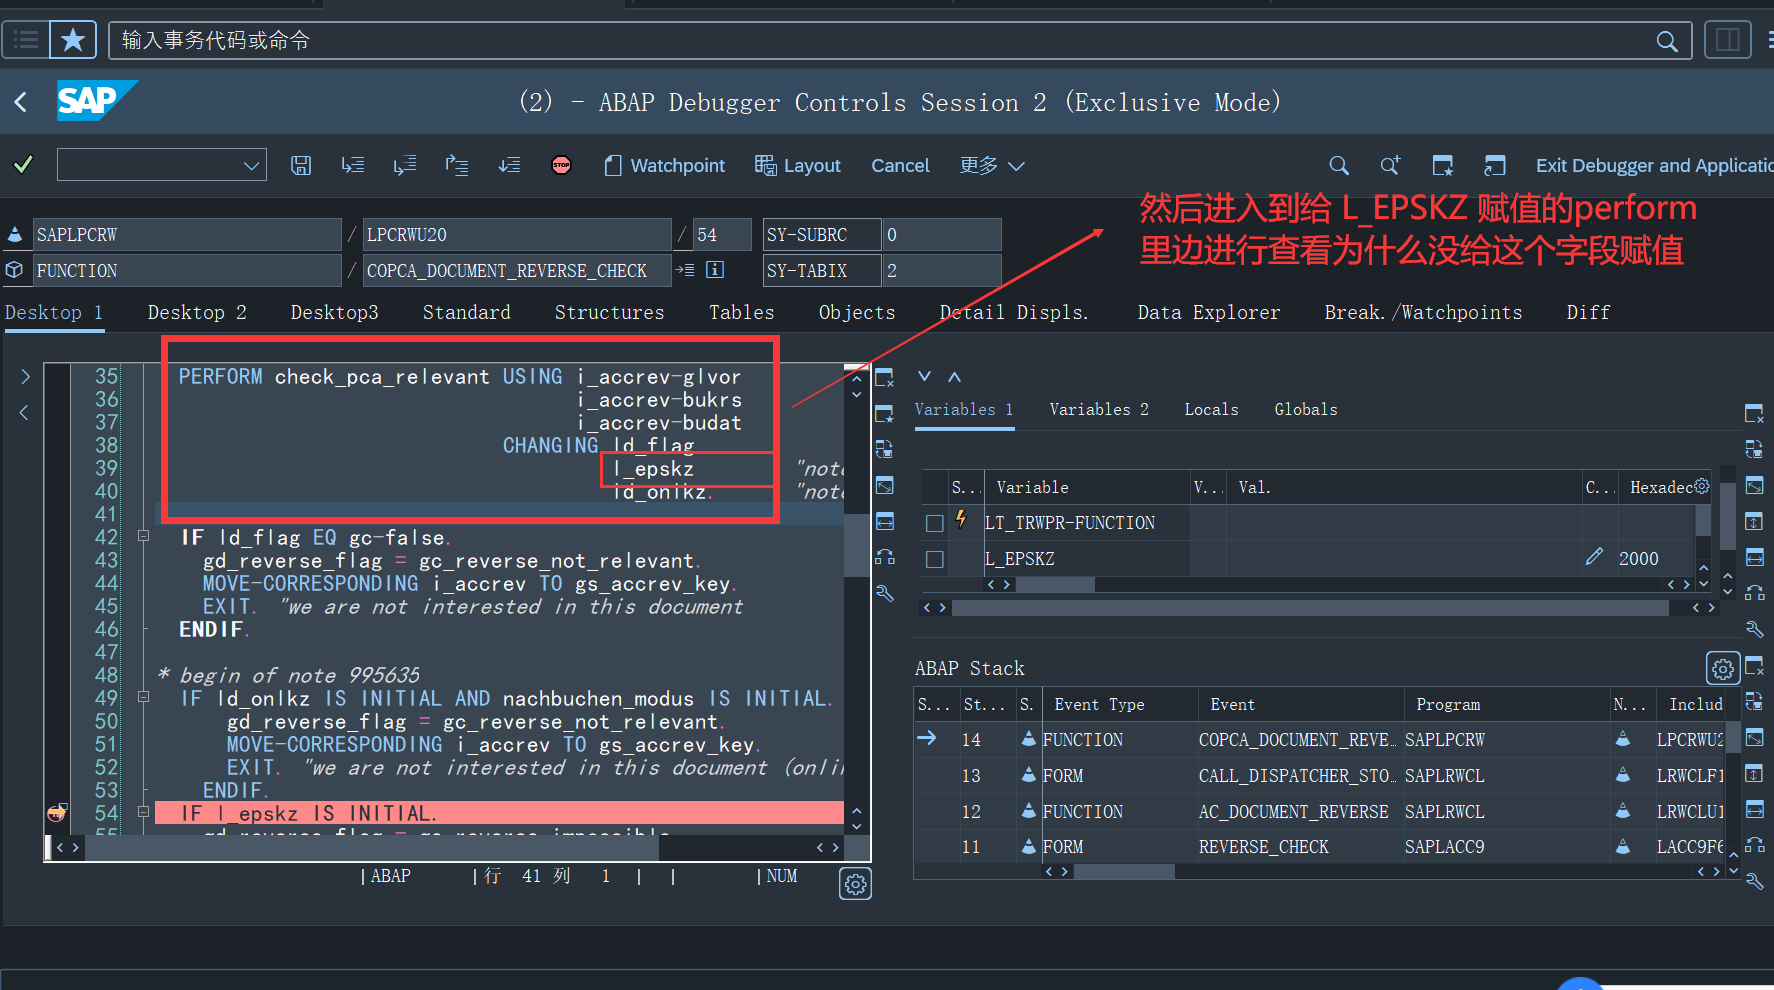Click the variable table column settings gear
The width and height of the screenshot is (1774, 990).
click(x=1701, y=486)
